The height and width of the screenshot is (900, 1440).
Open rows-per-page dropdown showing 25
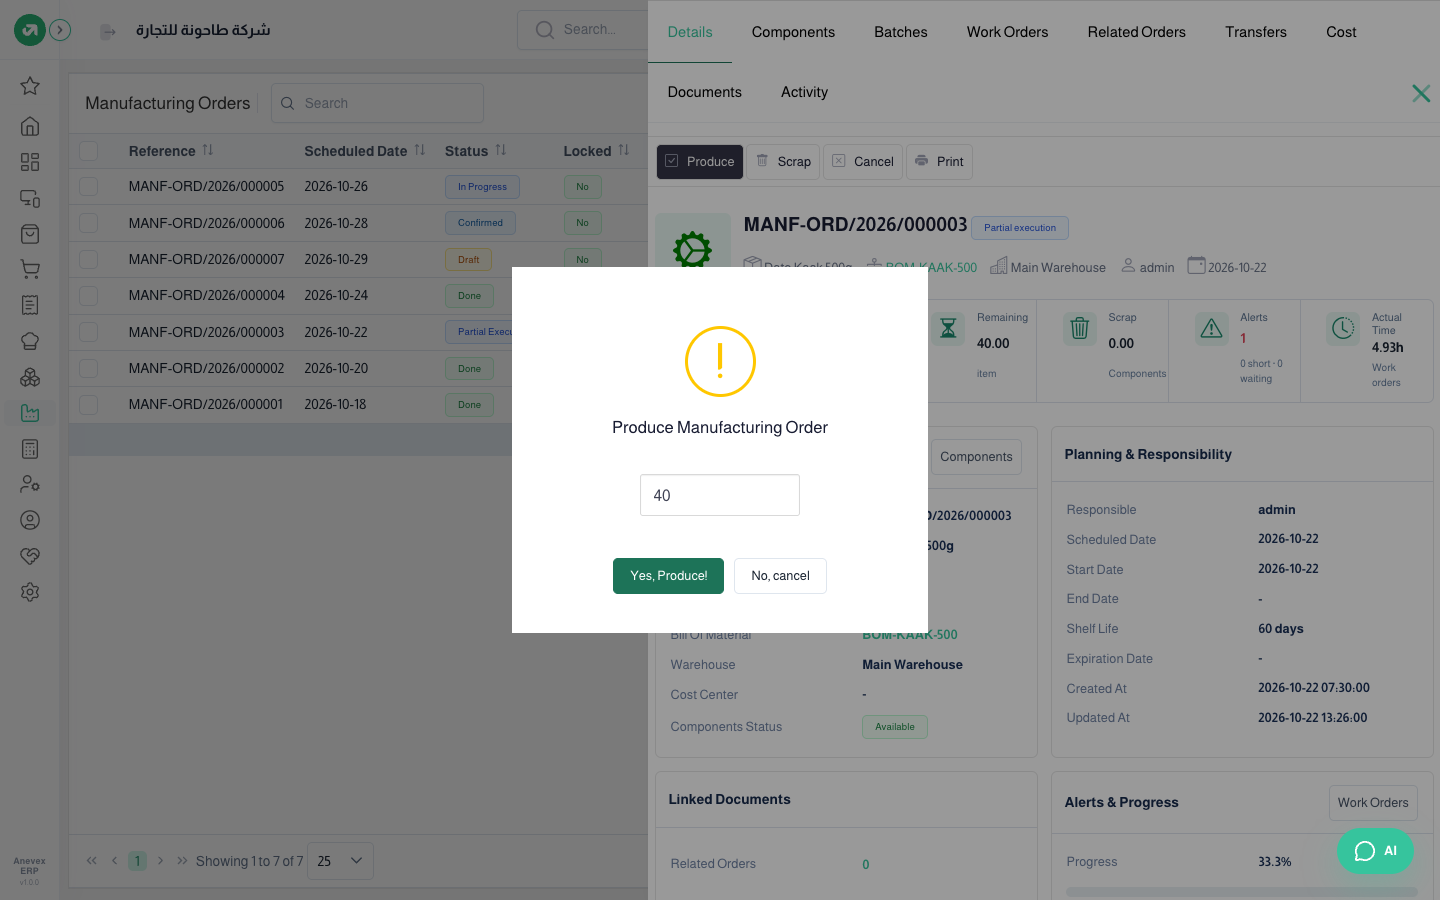point(340,861)
